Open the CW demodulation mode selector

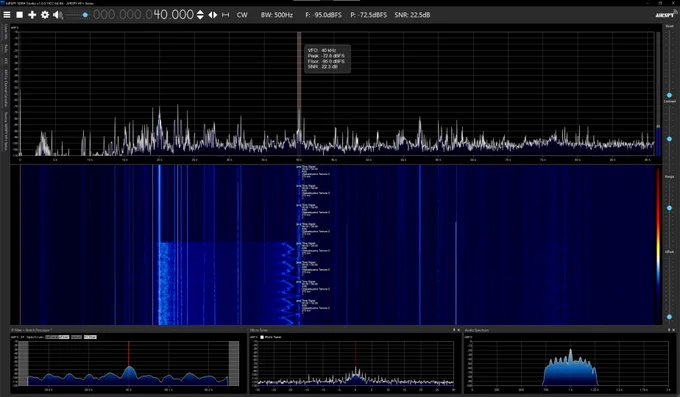(242, 15)
